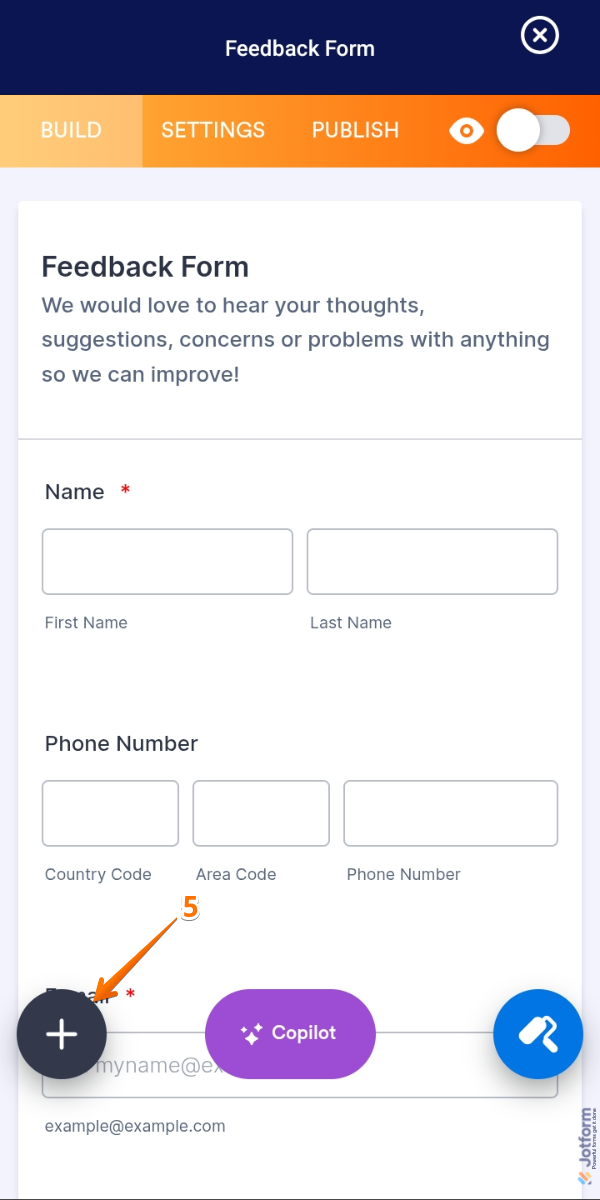Open the PUBLISH tab
The image size is (600, 1200).
355,131
